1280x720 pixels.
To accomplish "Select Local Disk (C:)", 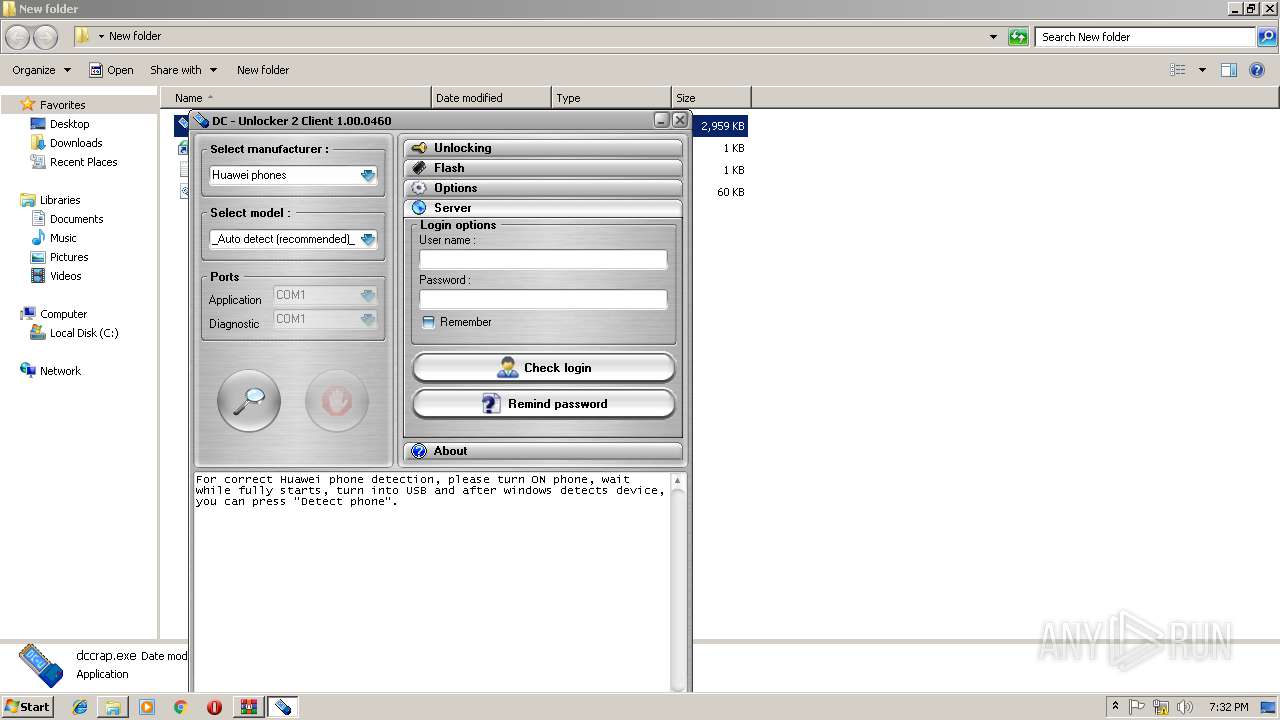I will point(84,333).
